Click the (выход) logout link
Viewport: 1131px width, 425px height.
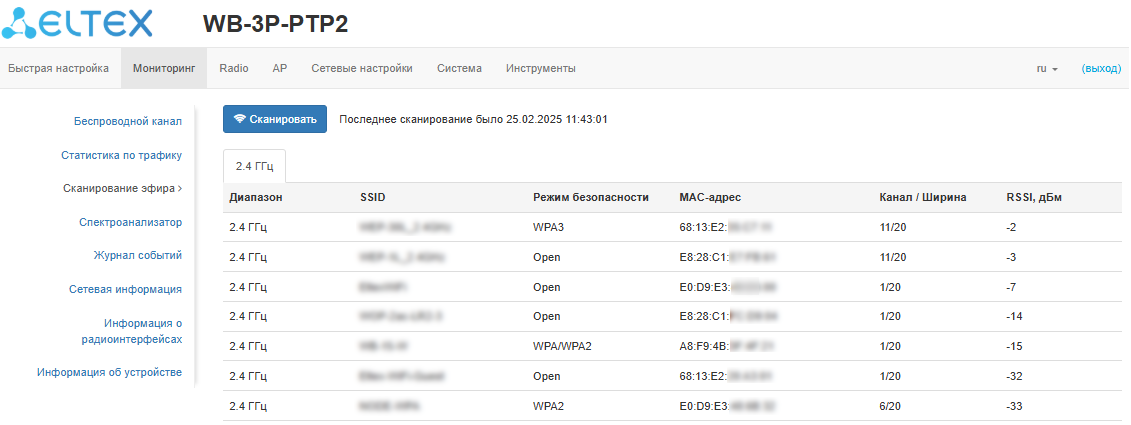coord(1101,69)
